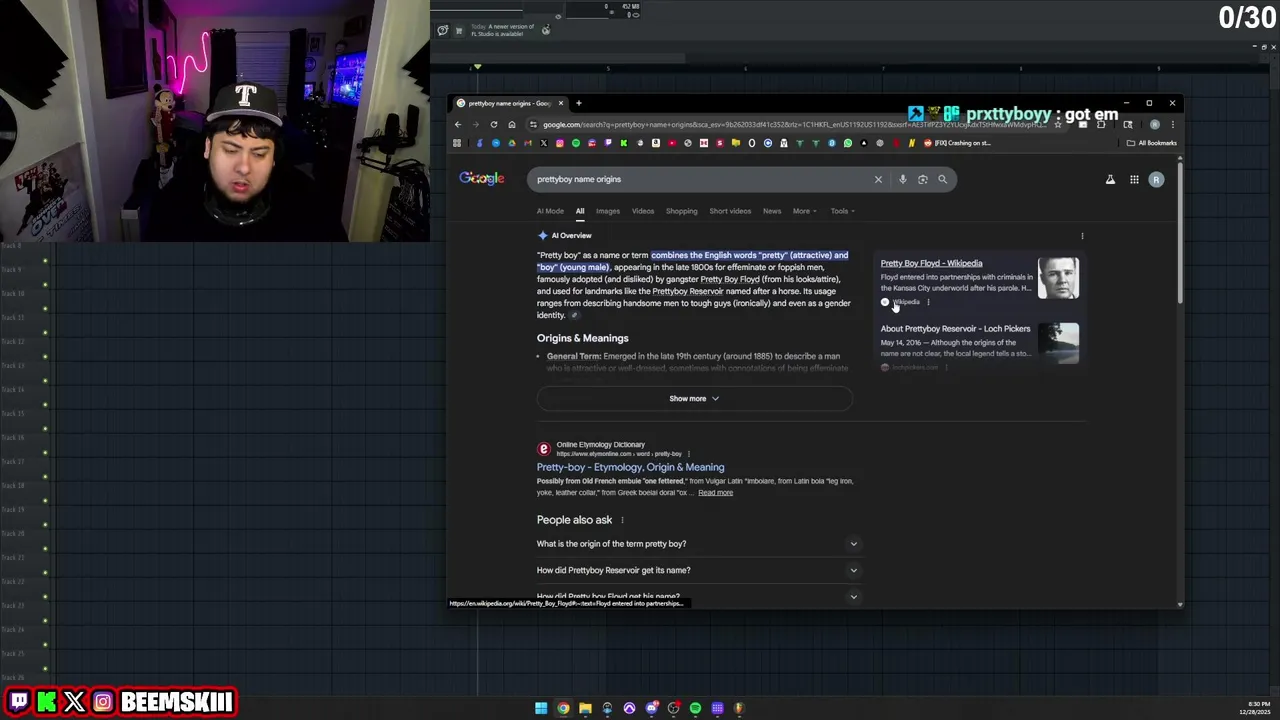Open Discord from the taskbar

pos(651,708)
